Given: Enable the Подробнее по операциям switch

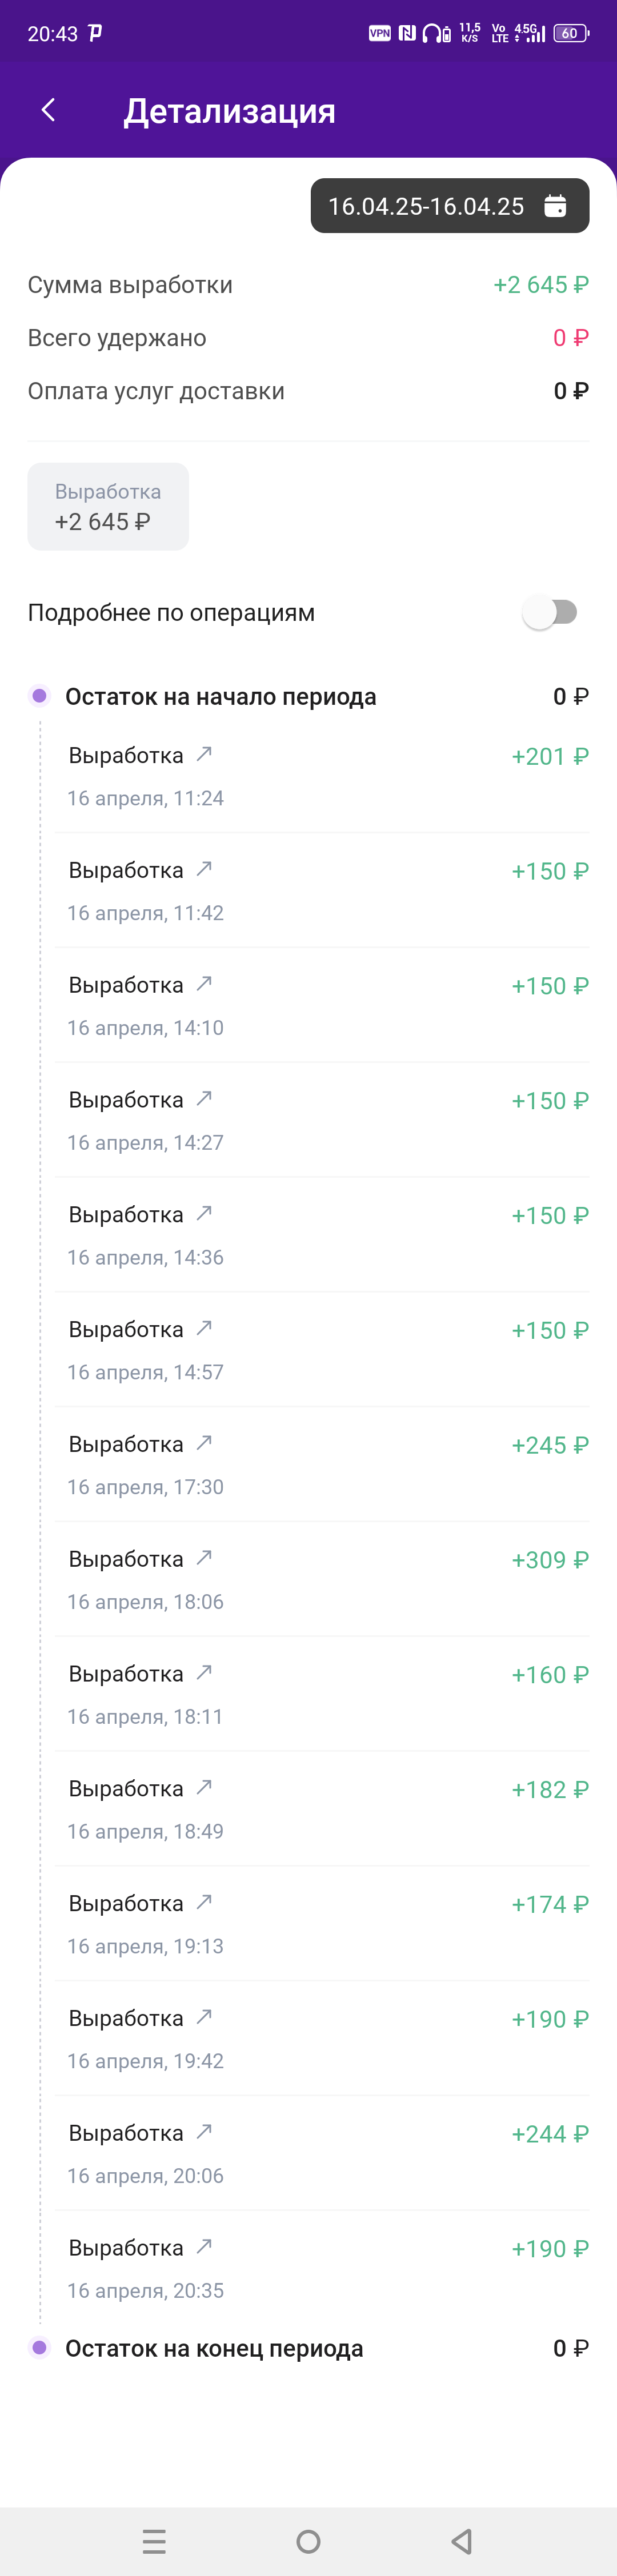Looking at the screenshot, I should [x=550, y=612].
